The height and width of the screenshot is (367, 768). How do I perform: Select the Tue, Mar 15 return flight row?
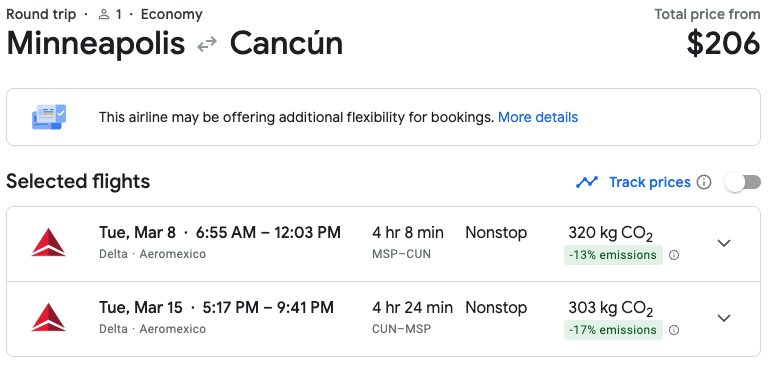[384, 319]
